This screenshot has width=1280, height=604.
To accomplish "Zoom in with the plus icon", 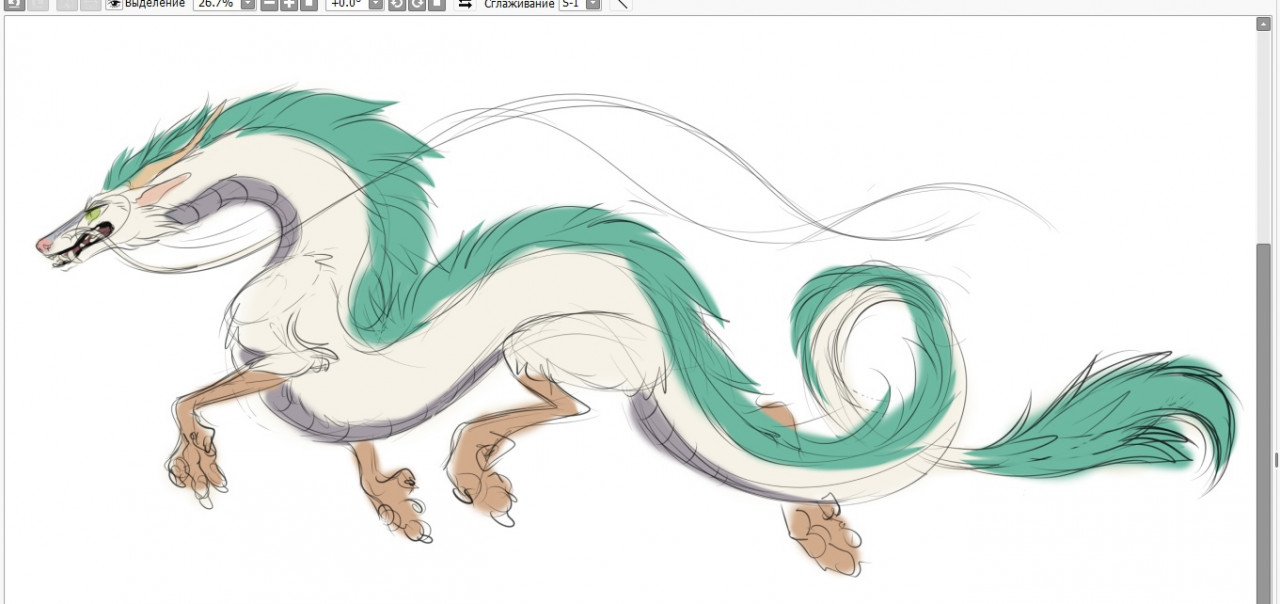I will point(289,4).
